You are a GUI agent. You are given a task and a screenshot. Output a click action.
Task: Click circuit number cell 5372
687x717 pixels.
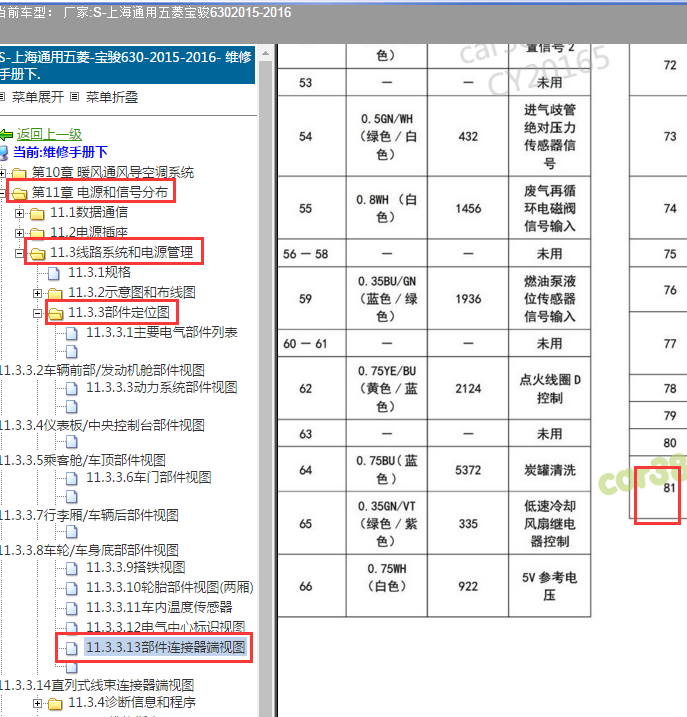(x=468, y=470)
